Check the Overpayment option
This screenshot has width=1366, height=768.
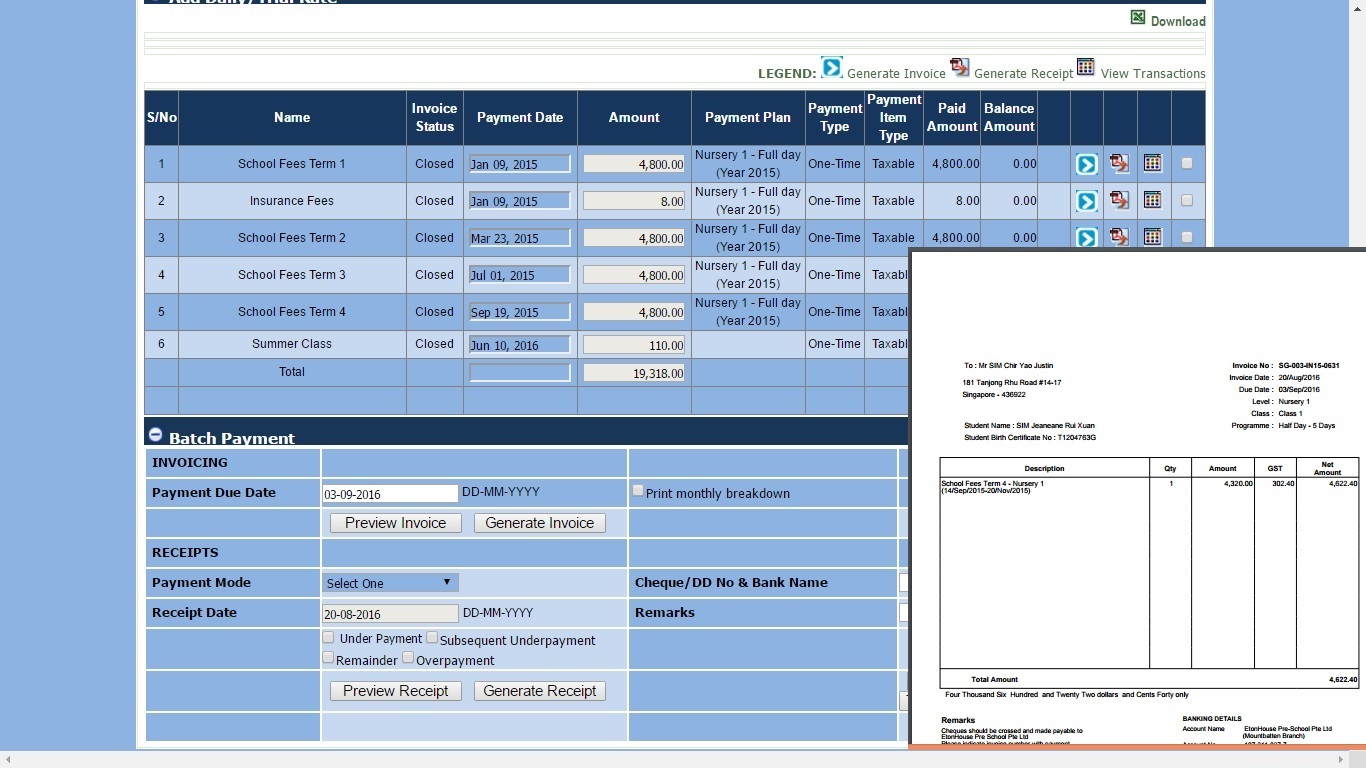408,657
